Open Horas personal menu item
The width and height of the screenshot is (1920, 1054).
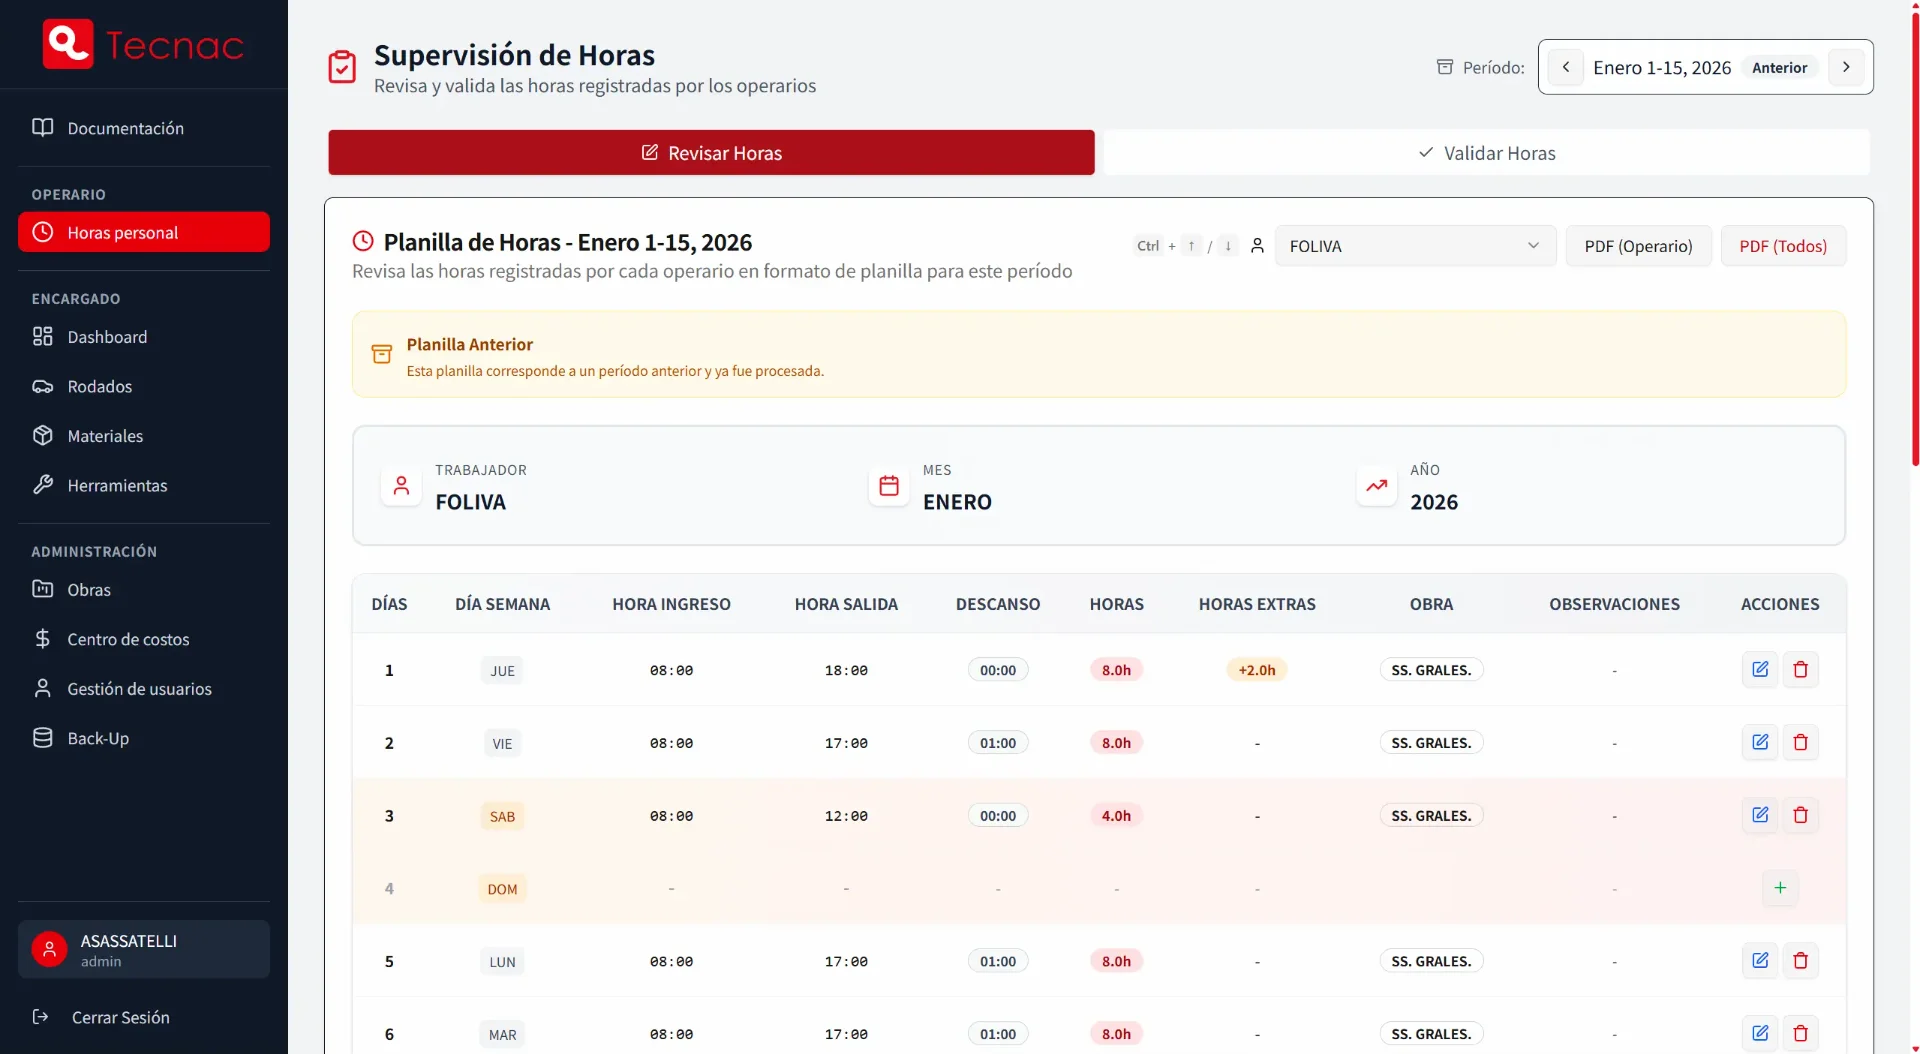pyautogui.click(x=144, y=233)
